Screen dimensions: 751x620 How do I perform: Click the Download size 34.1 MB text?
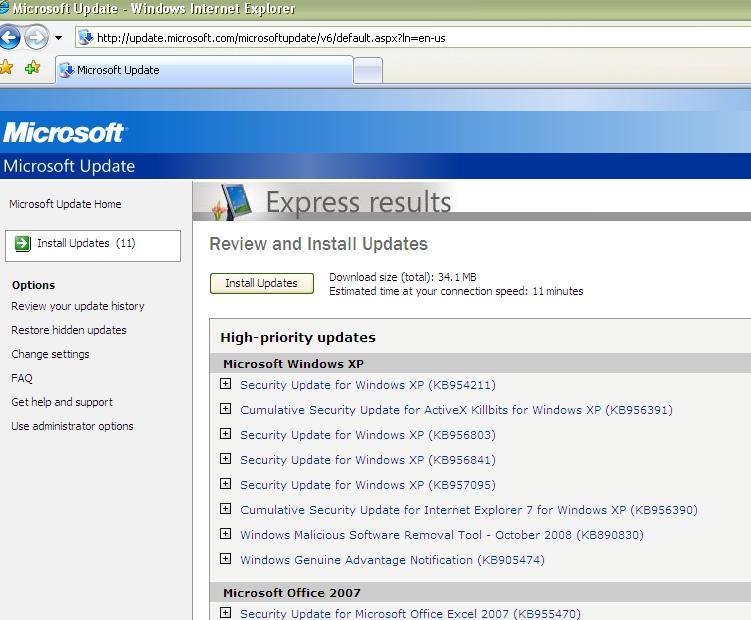(x=403, y=277)
